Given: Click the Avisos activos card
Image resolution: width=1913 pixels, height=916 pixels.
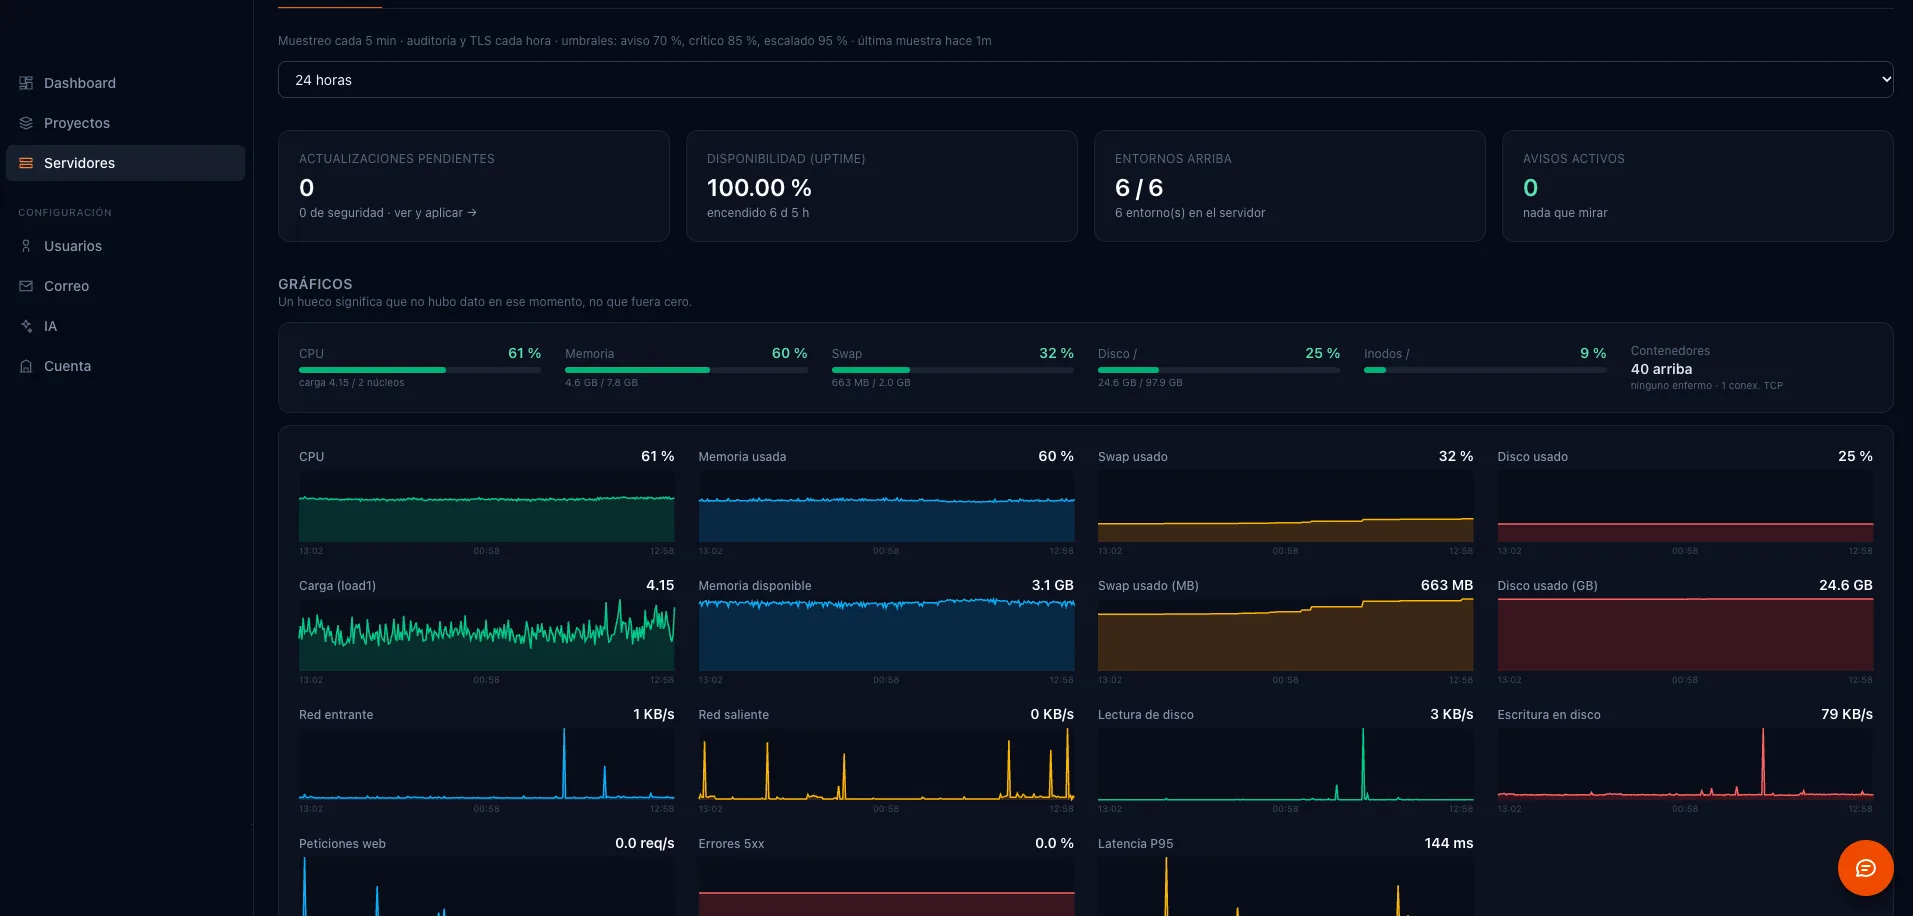Looking at the screenshot, I should [x=1697, y=186].
